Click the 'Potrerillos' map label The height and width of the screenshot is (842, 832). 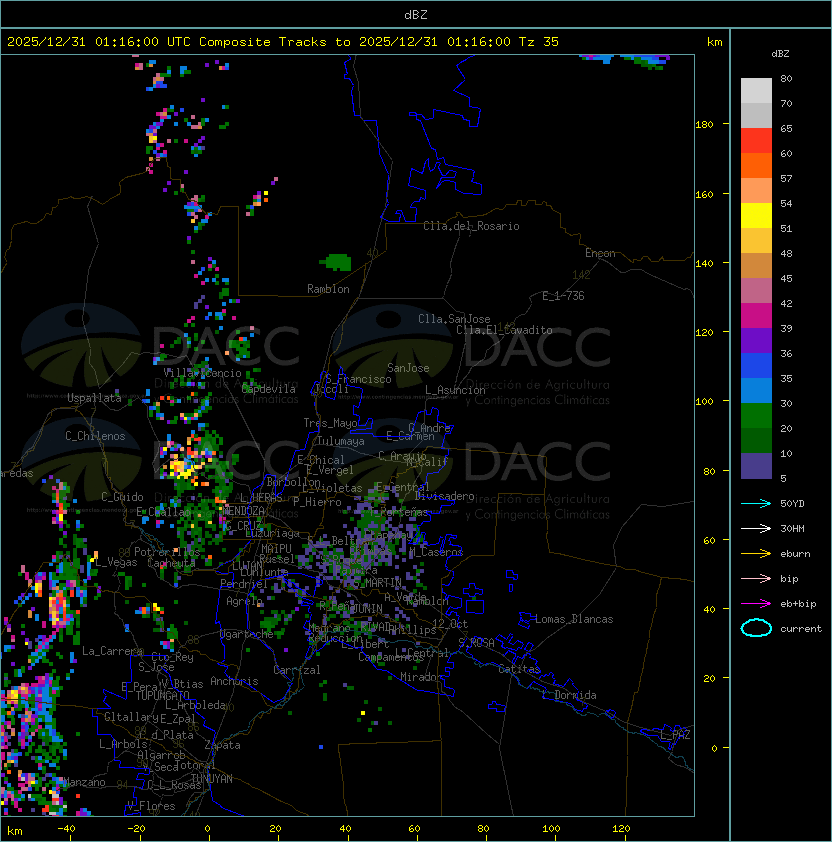click(167, 552)
